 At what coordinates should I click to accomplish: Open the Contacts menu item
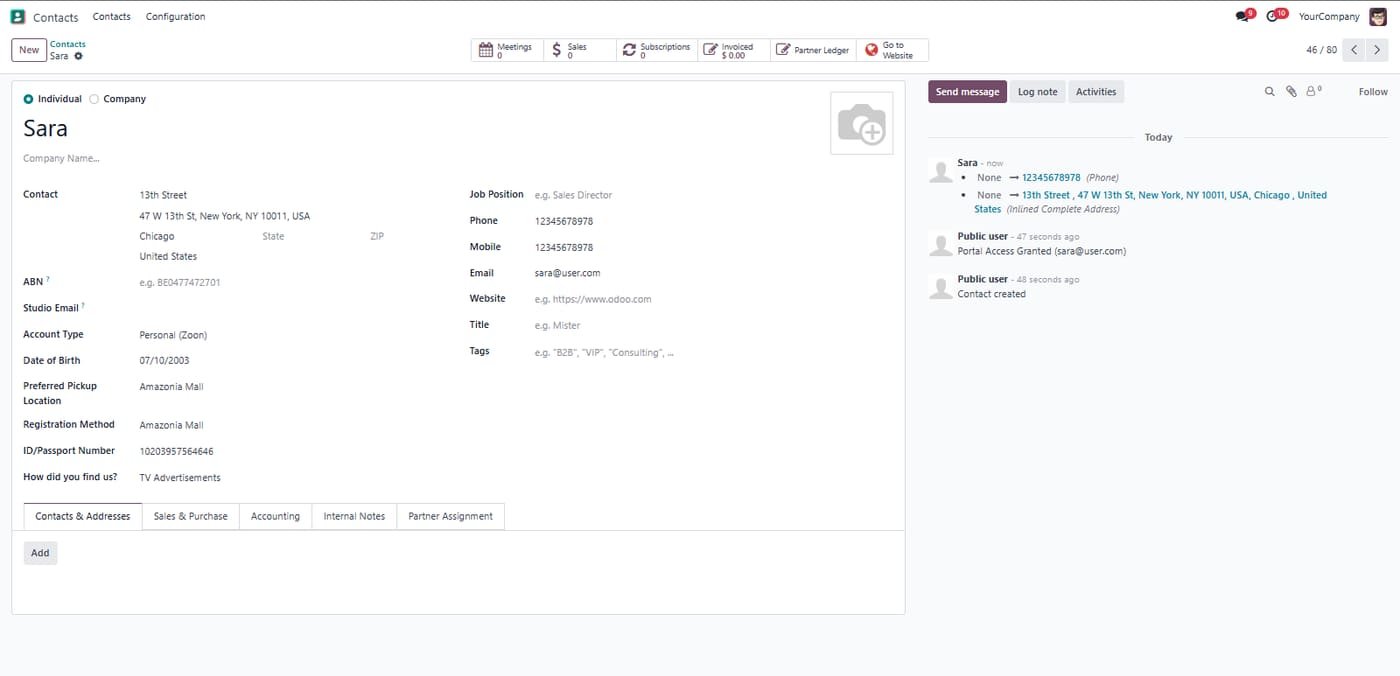click(x=111, y=17)
